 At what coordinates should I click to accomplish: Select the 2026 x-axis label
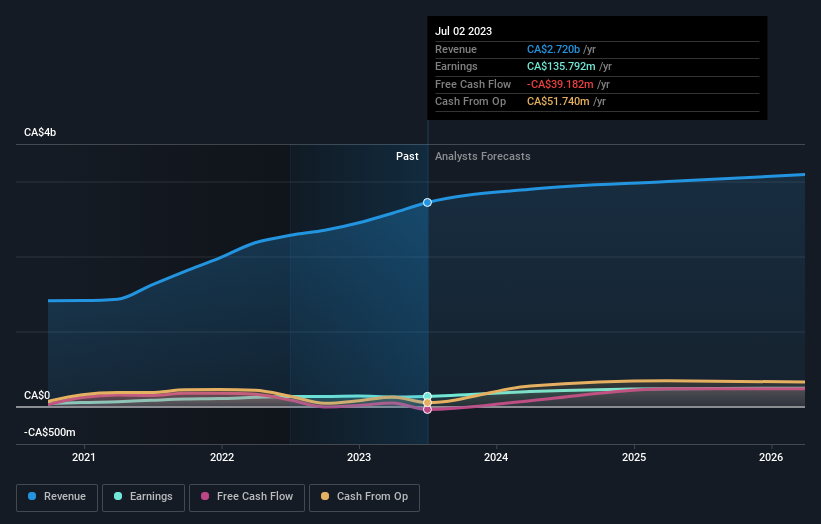[771, 457]
